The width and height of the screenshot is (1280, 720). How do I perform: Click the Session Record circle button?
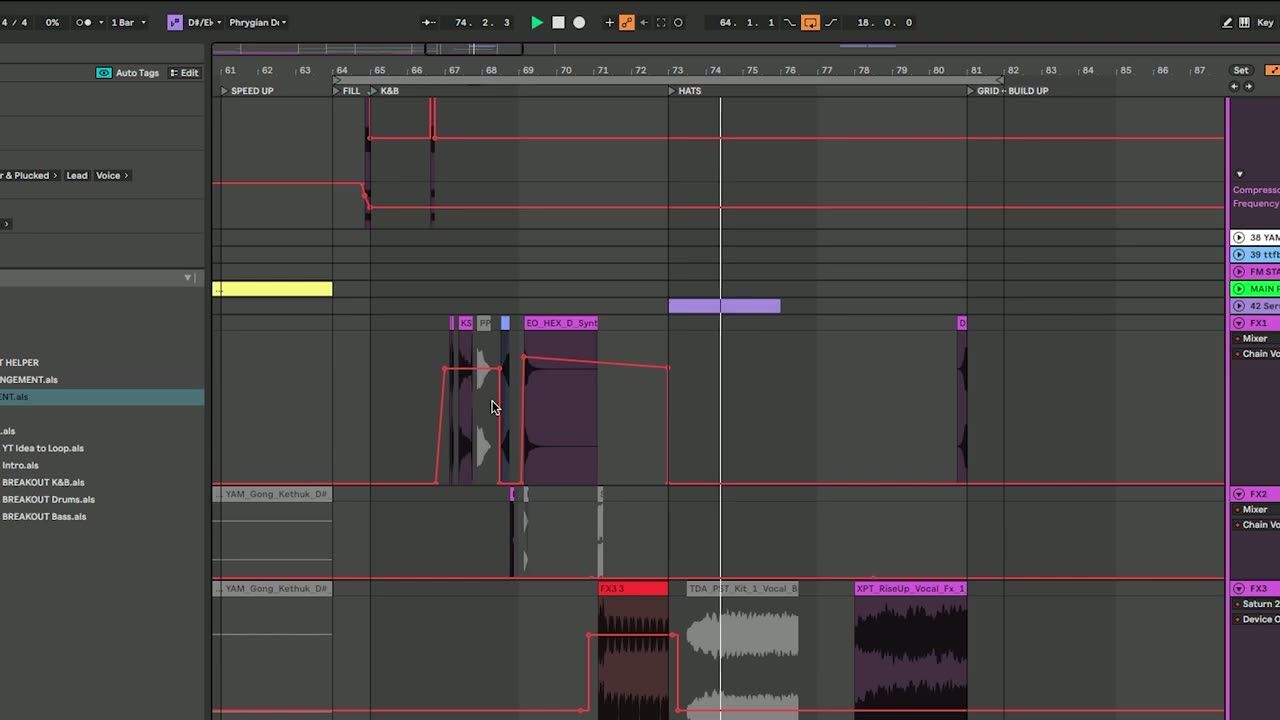(x=678, y=22)
